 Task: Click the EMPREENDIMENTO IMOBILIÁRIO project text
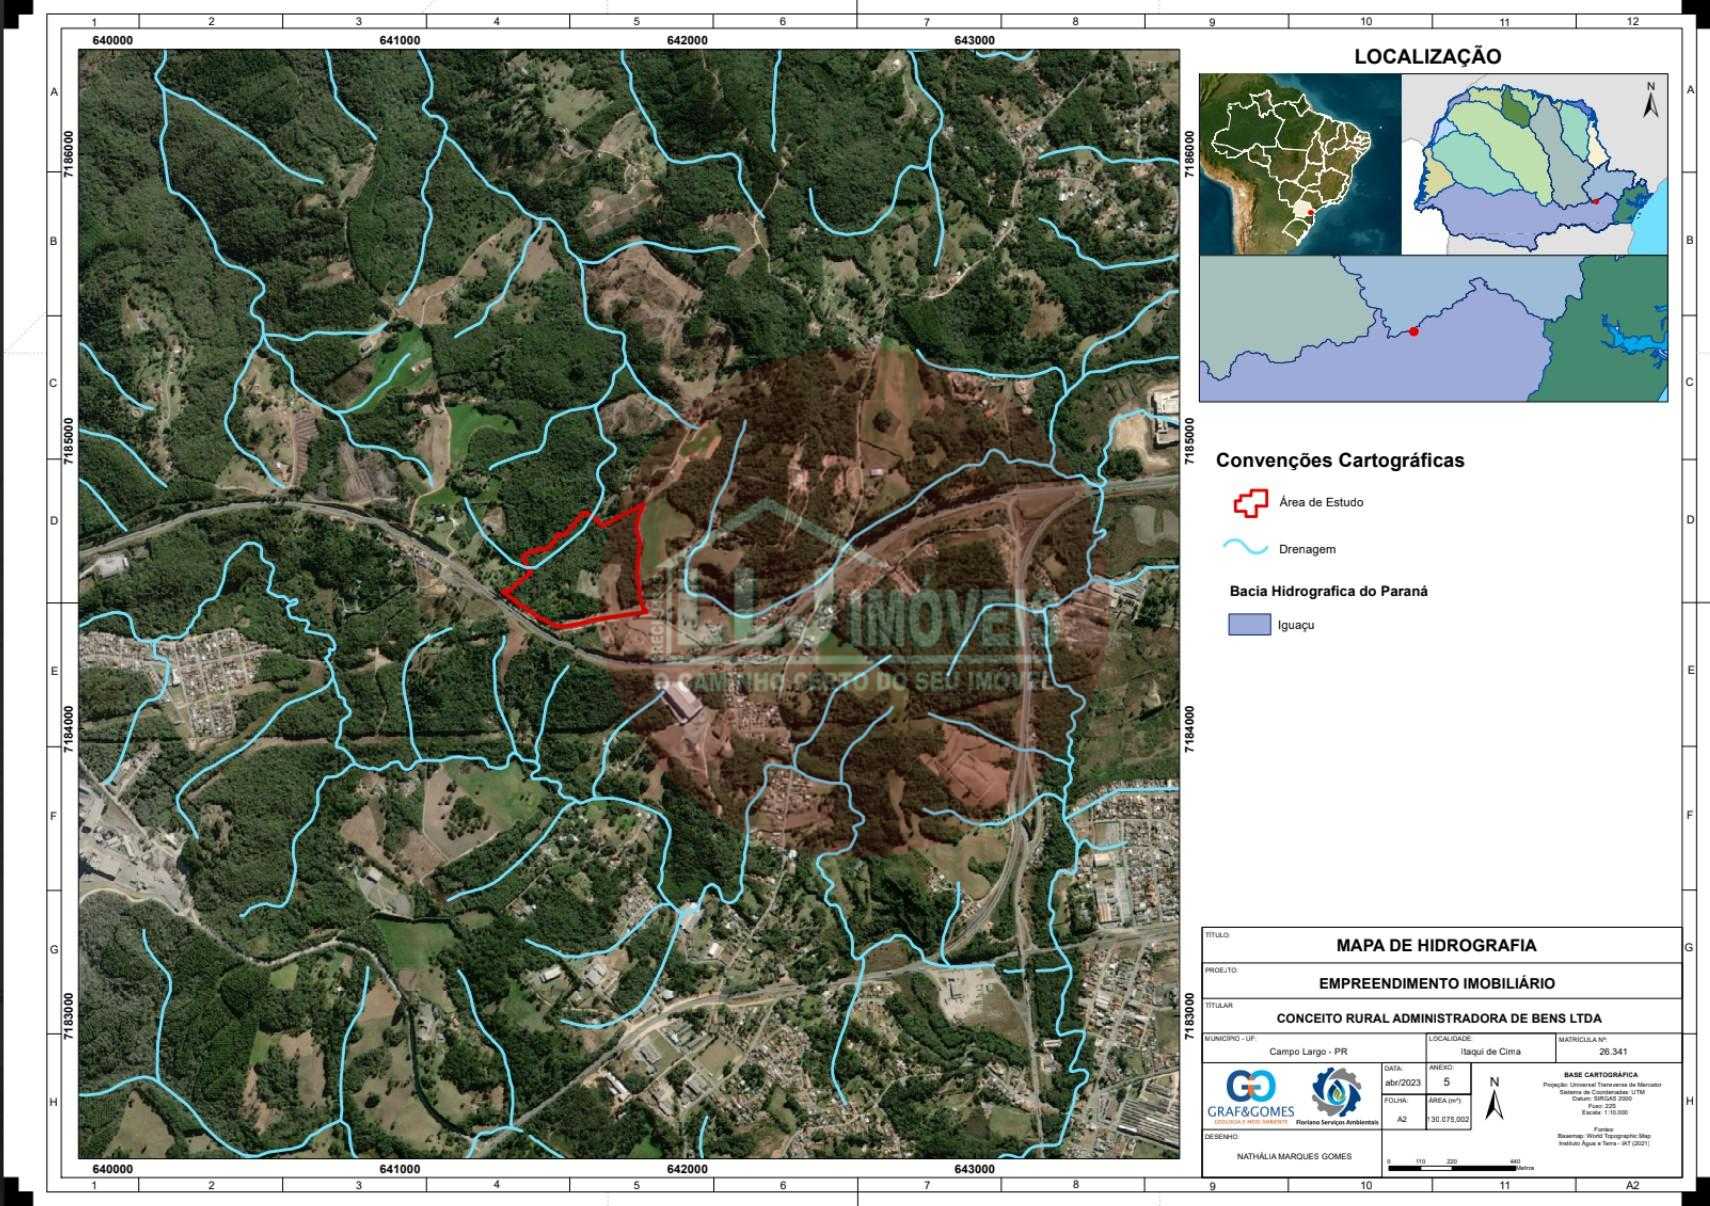1436,983
